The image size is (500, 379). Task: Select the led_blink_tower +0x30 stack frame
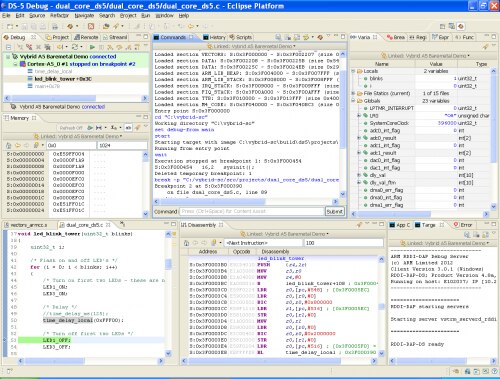coord(63,79)
